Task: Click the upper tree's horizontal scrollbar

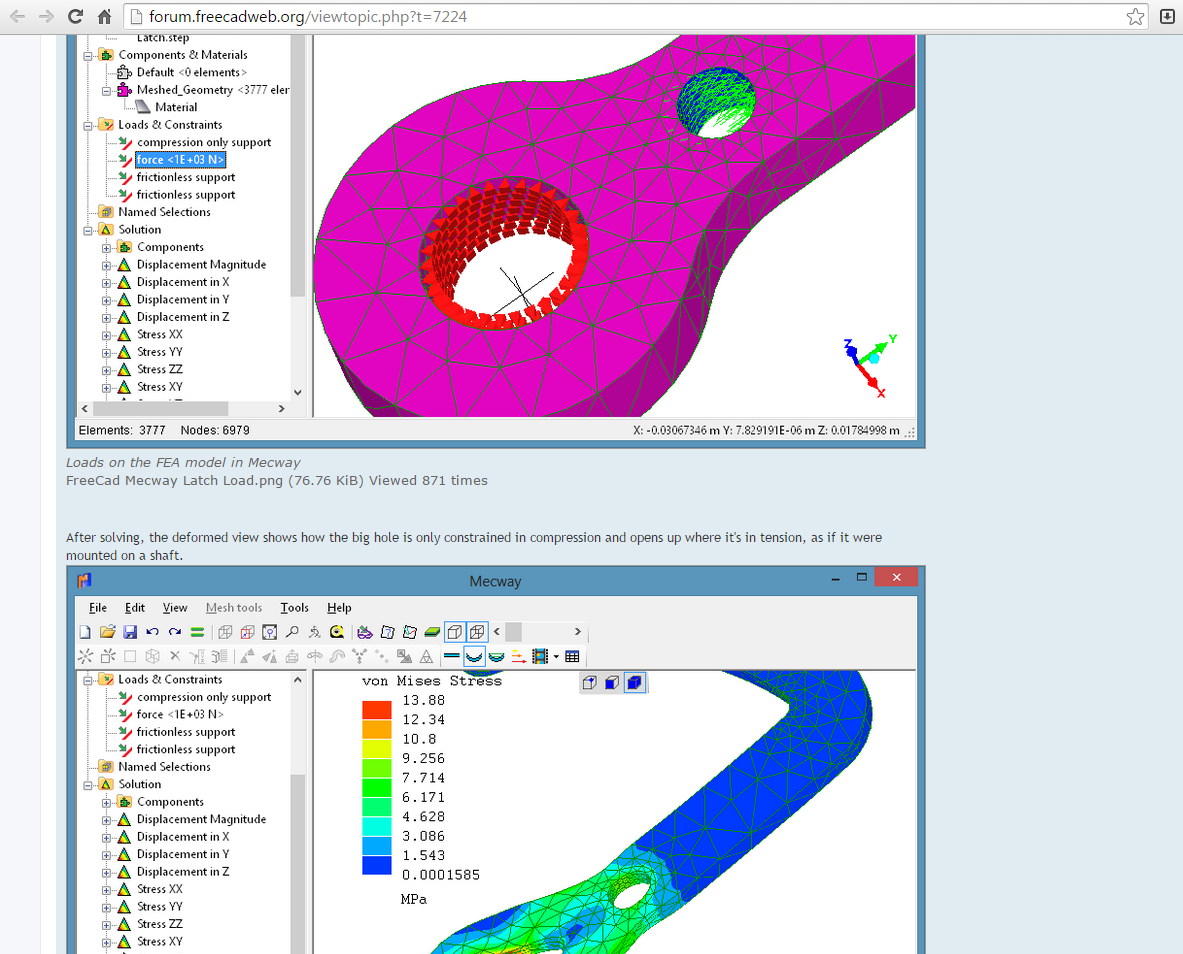Action: click(160, 408)
